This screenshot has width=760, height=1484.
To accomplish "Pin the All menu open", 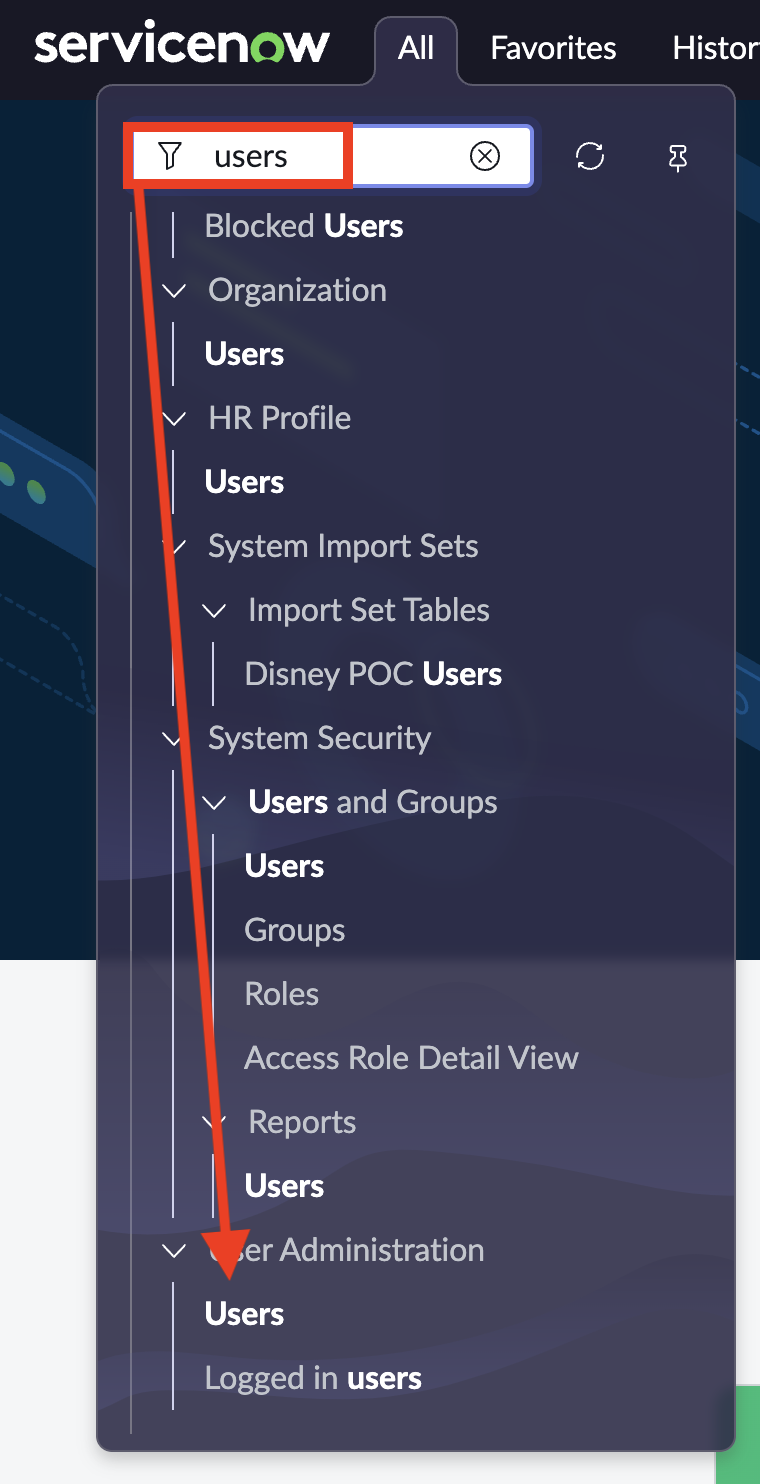I will coord(678,156).
